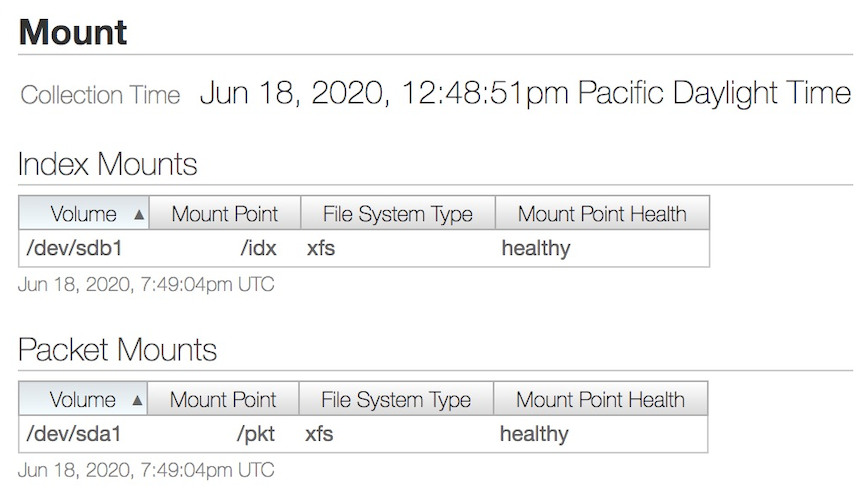
Task: Click the Collection Time value text
Action: (525, 93)
